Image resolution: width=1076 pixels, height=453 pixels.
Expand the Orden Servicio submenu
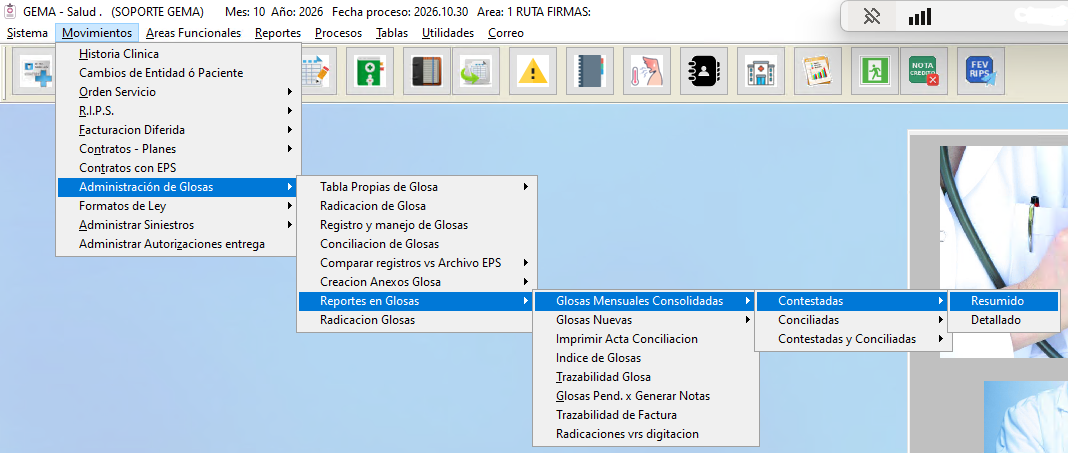click(x=178, y=92)
